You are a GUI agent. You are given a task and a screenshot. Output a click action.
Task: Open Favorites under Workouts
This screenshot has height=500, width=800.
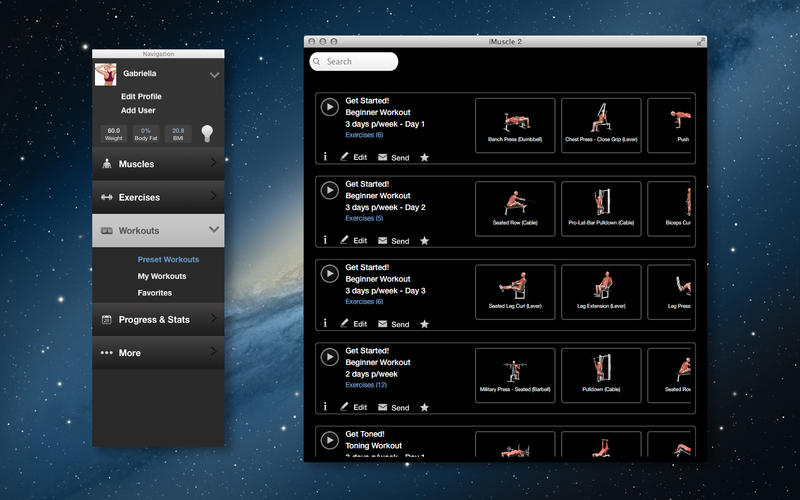[155, 293]
